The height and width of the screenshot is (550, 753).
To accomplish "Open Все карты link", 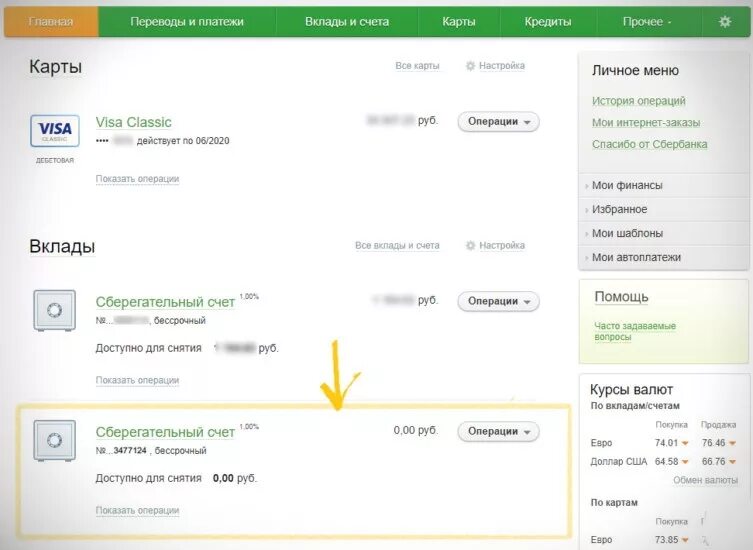I will coord(417,66).
